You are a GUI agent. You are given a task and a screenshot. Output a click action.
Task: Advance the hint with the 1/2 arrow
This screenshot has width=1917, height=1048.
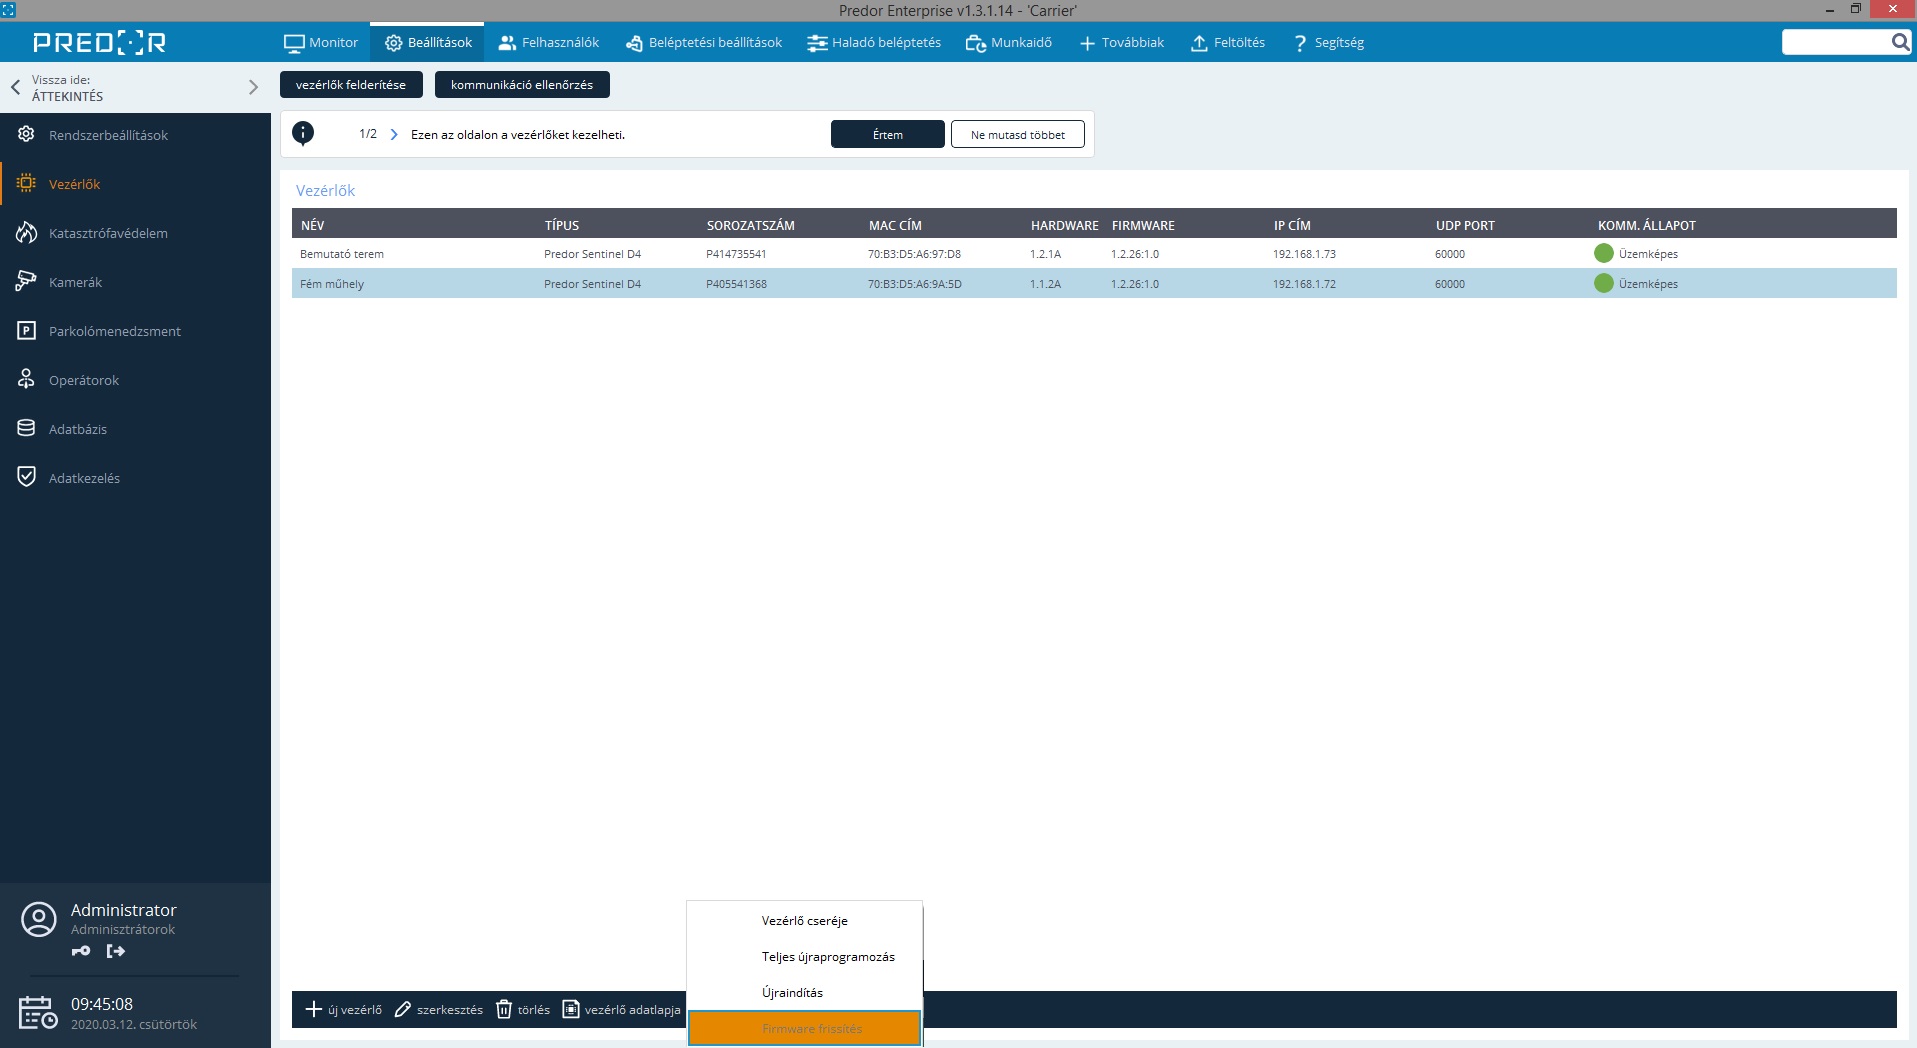[394, 134]
